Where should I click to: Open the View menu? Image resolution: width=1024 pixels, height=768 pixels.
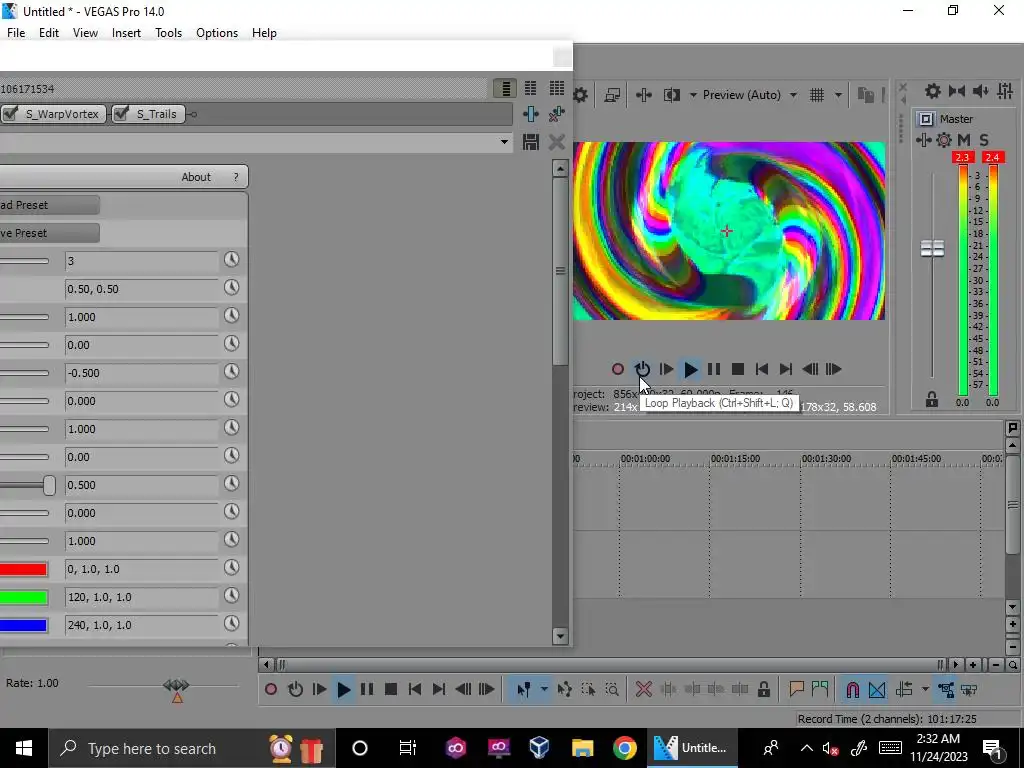click(85, 33)
